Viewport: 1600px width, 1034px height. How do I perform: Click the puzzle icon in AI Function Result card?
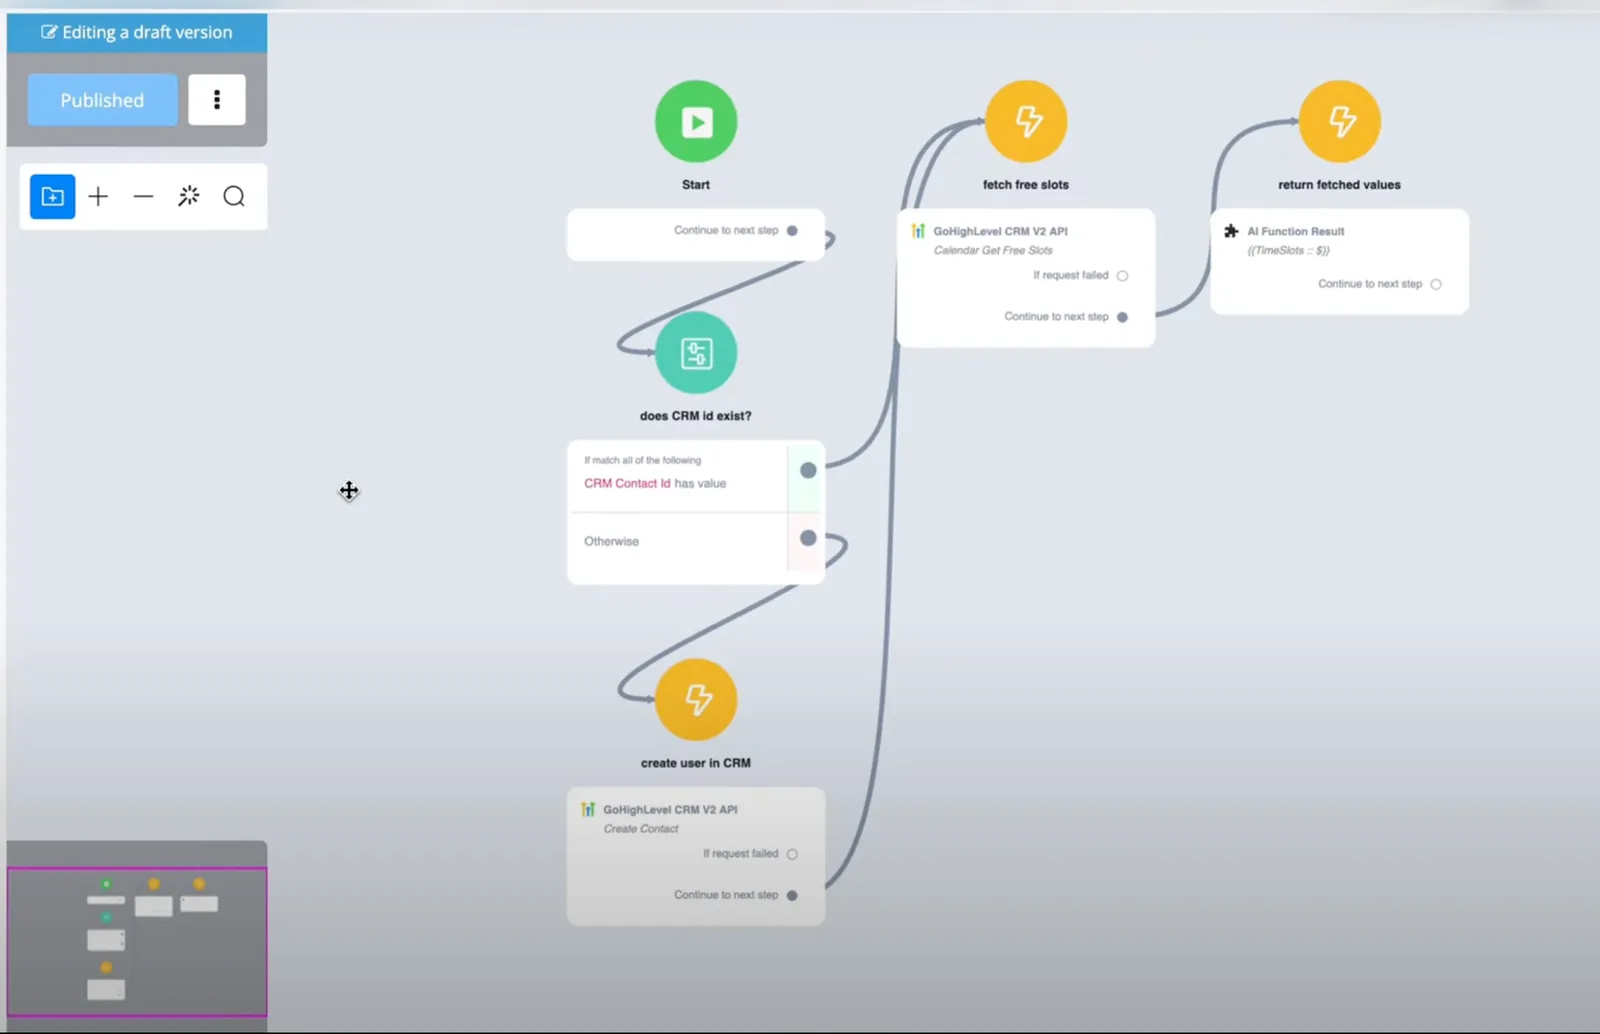pyautogui.click(x=1231, y=231)
